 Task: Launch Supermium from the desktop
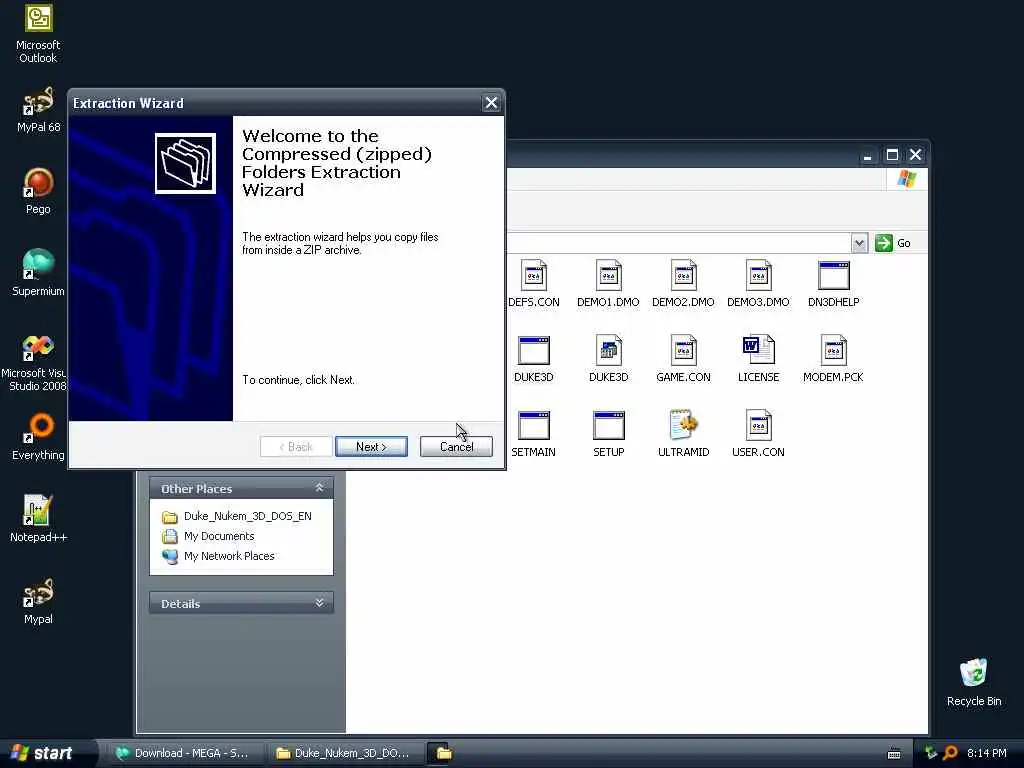38,273
